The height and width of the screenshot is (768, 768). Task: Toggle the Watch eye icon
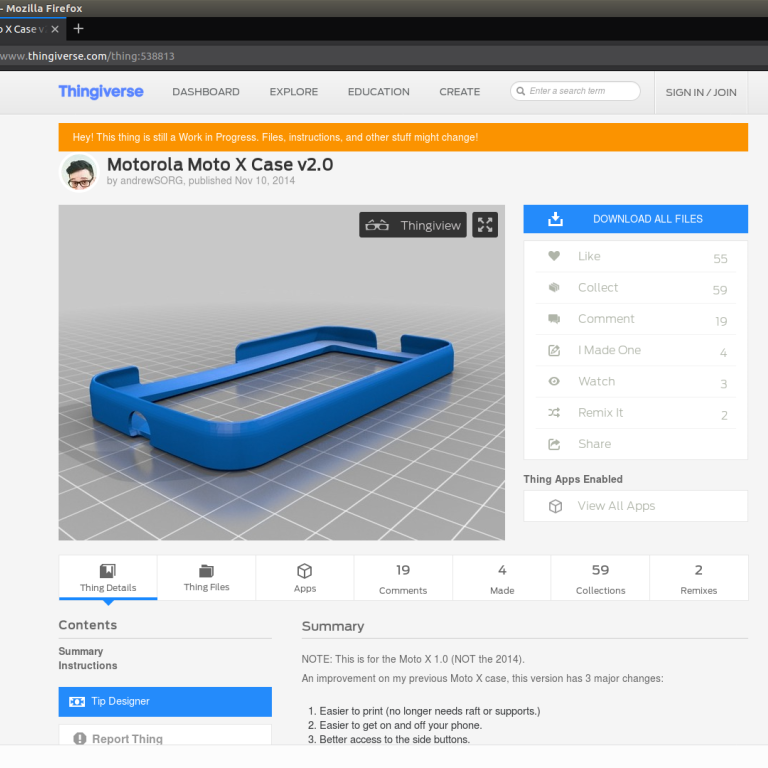coord(554,381)
